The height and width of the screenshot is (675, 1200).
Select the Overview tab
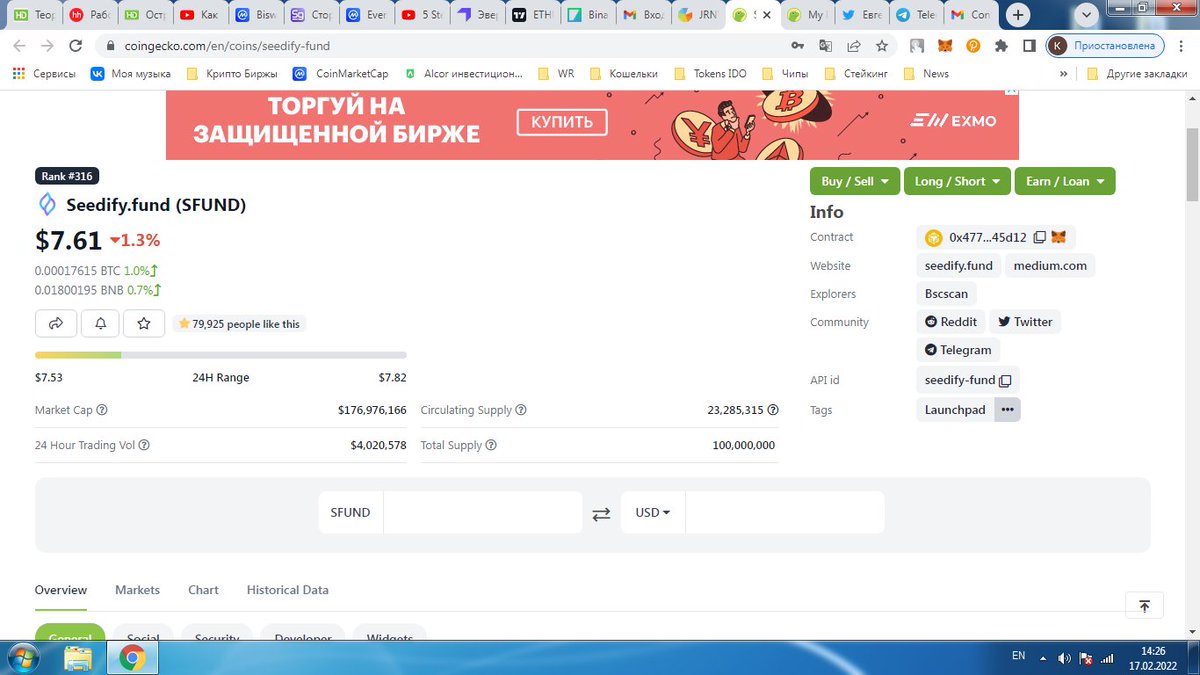(x=61, y=590)
